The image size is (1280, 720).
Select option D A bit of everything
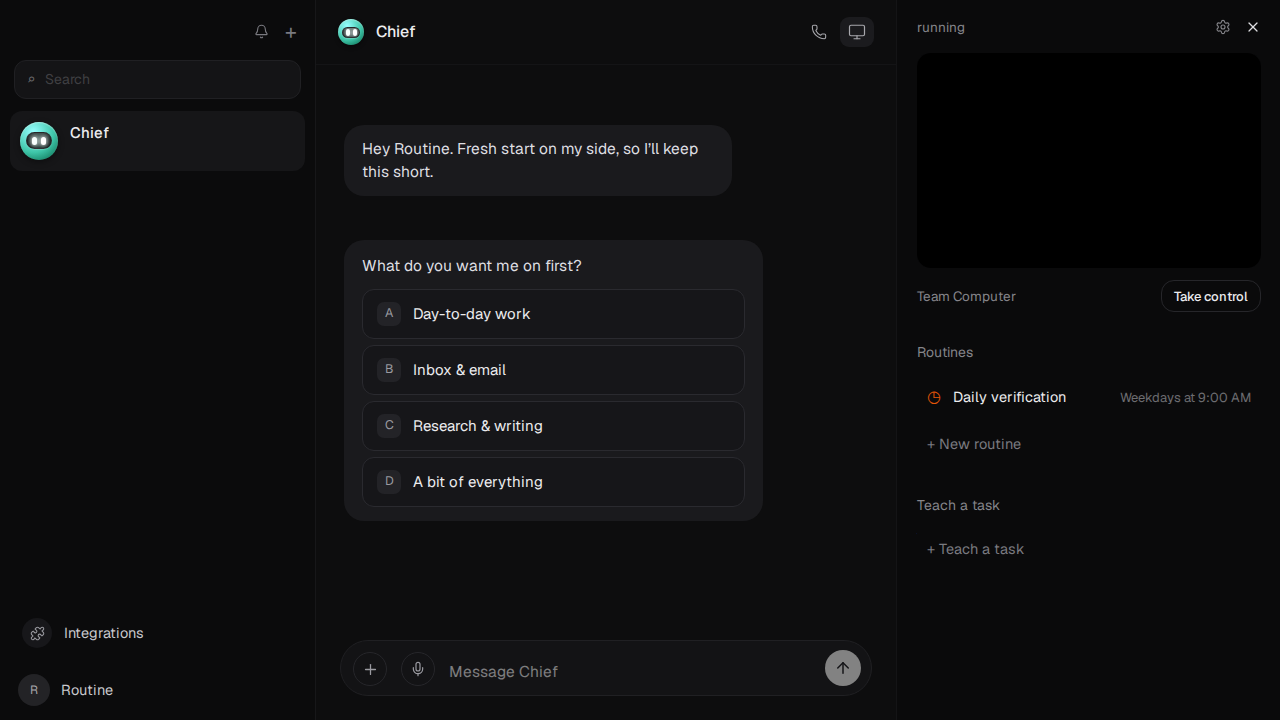pos(553,482)
